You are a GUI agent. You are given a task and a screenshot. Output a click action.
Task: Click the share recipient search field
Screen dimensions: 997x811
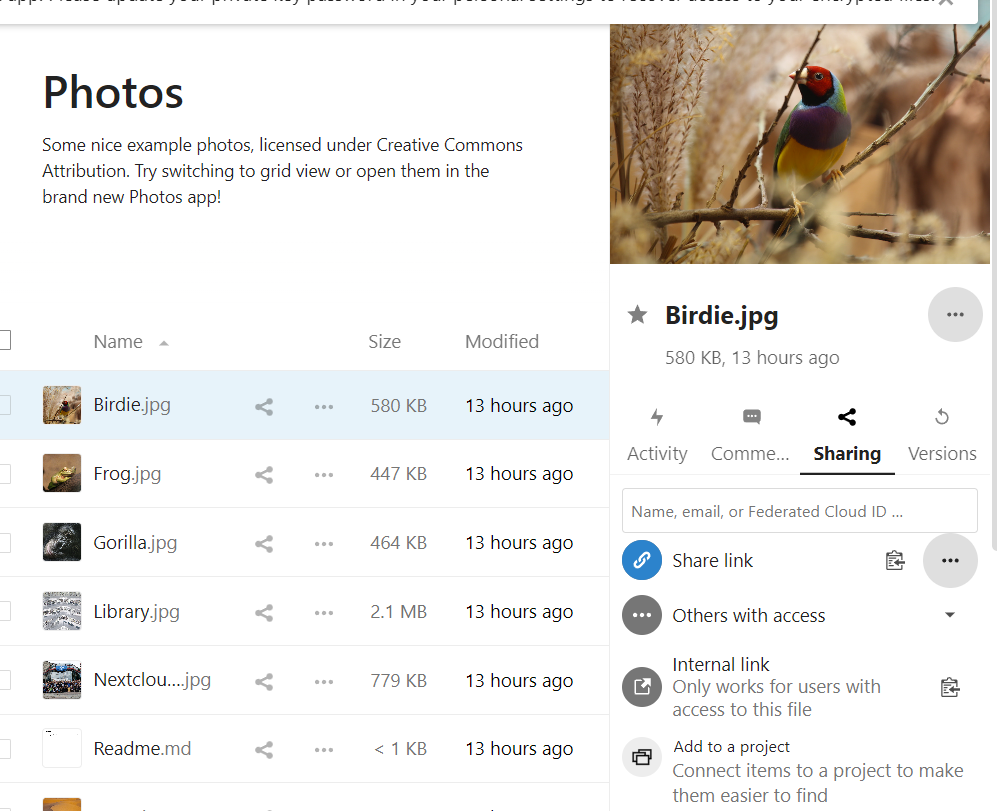click(x=799, y=511)
